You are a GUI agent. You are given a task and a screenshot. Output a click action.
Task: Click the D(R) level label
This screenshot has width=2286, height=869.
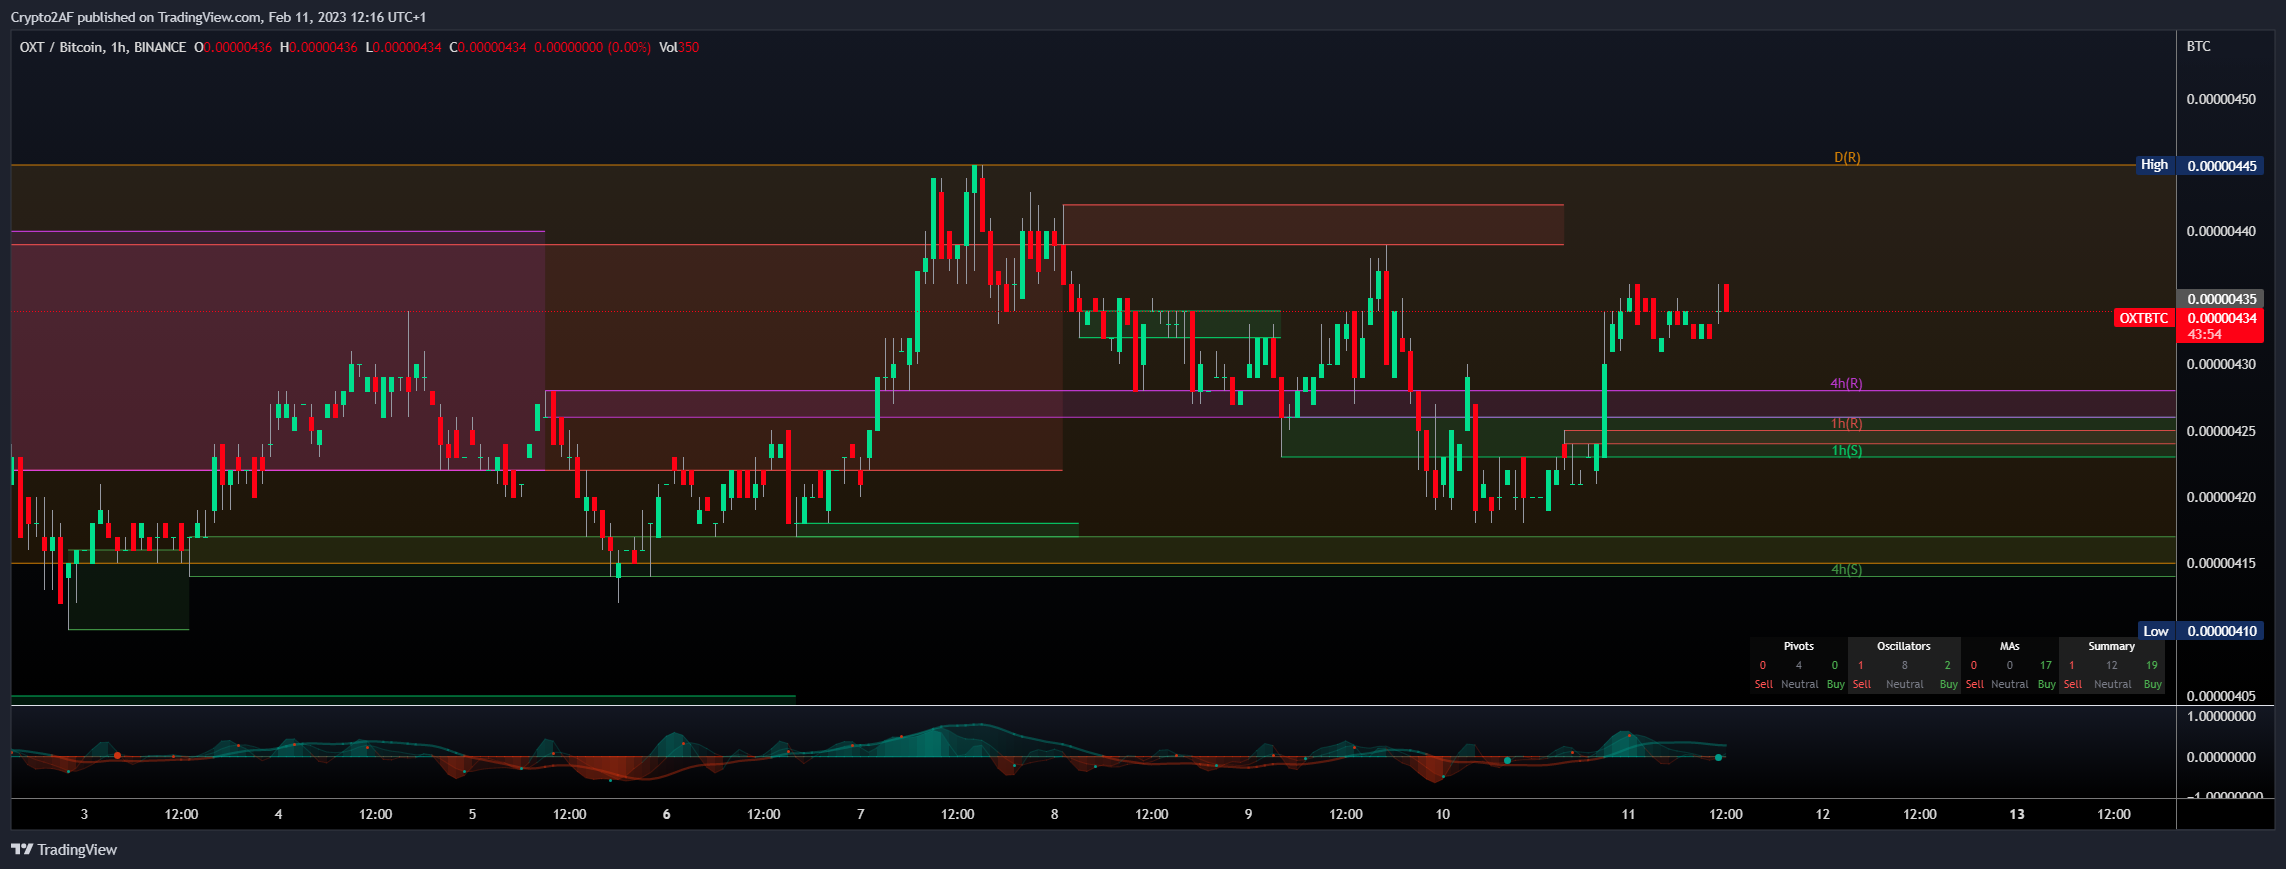(1847, 158)
